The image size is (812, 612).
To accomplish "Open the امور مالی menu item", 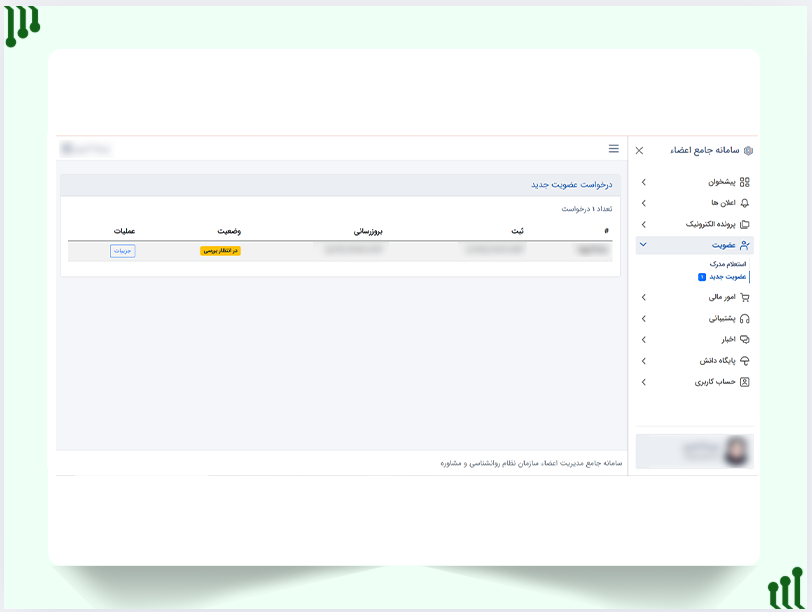I will point(694,297).
